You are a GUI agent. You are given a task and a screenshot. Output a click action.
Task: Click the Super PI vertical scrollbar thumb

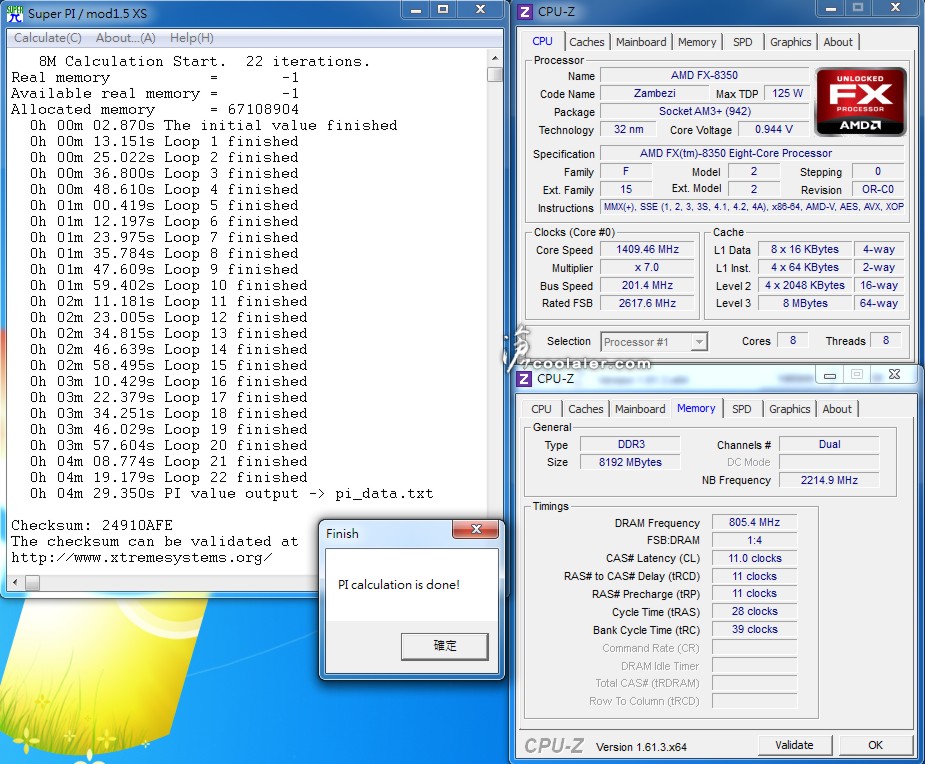click(x=495, y=74)
